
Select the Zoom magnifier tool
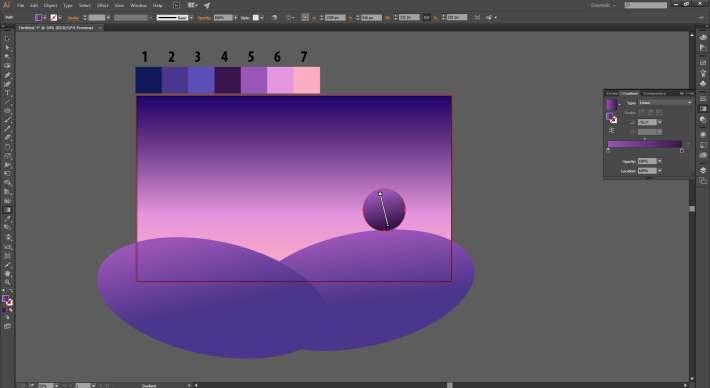coord(7,282)
